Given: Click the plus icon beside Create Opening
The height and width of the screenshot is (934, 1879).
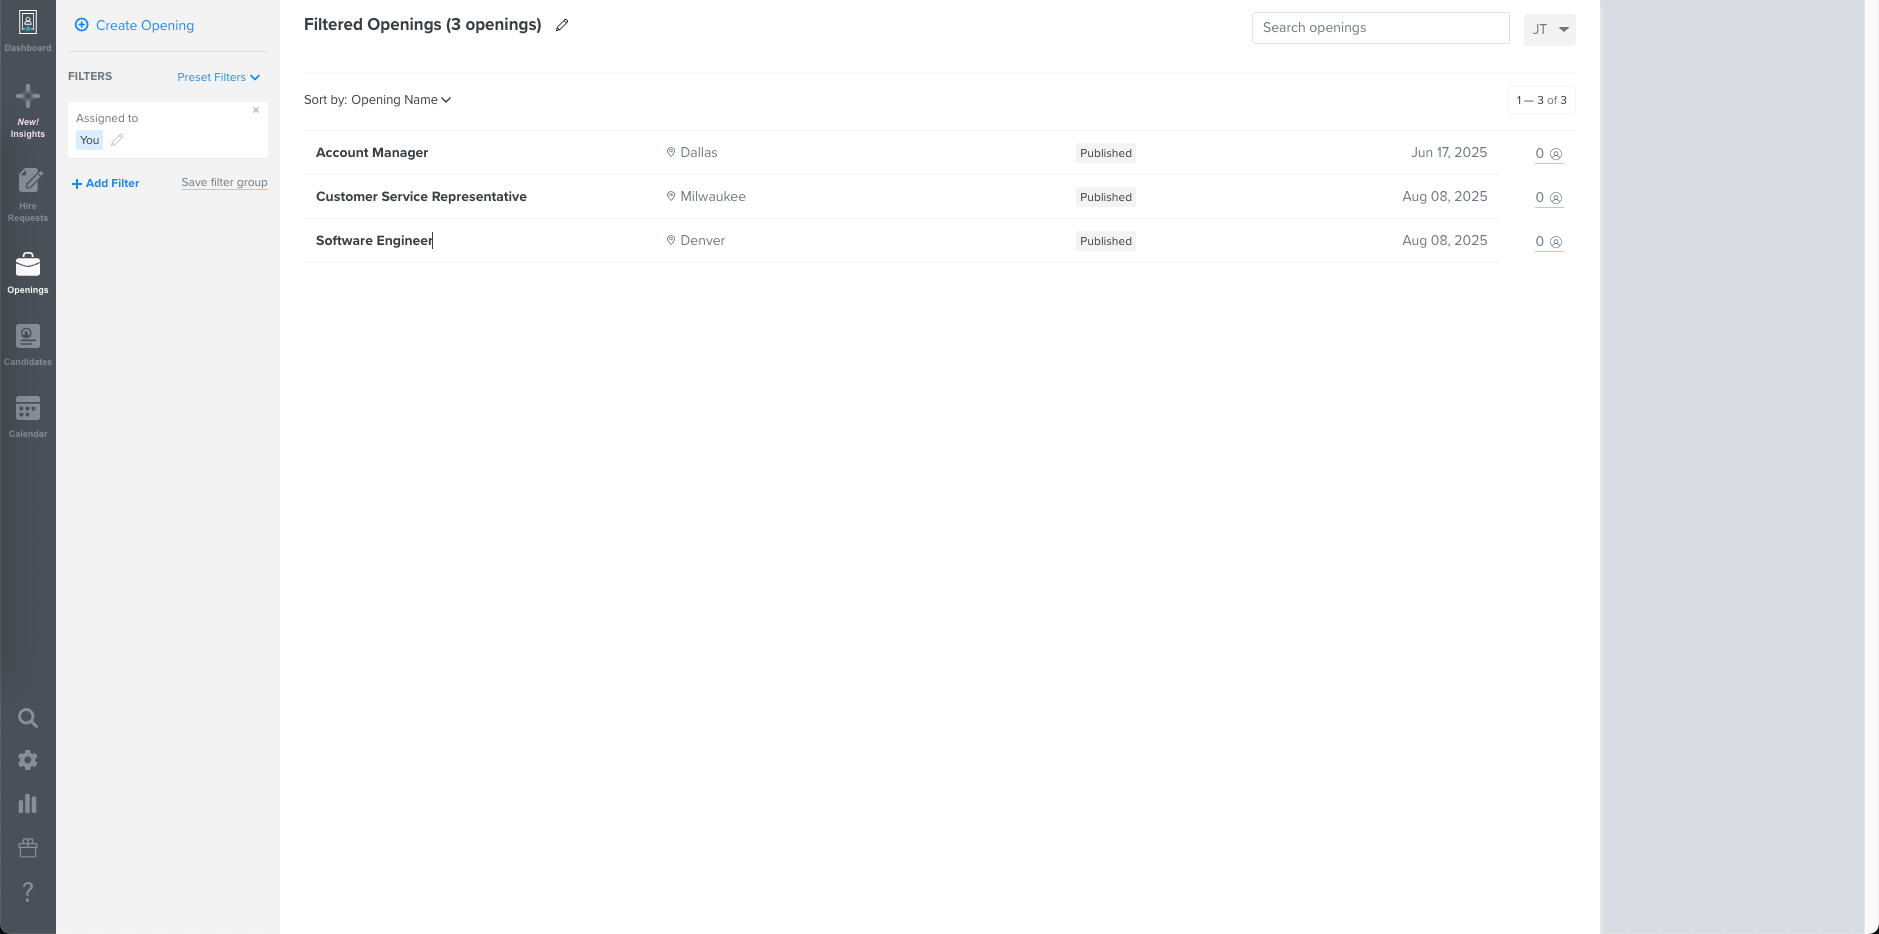Looking at the screenshot, I should [x=82, y=25].
